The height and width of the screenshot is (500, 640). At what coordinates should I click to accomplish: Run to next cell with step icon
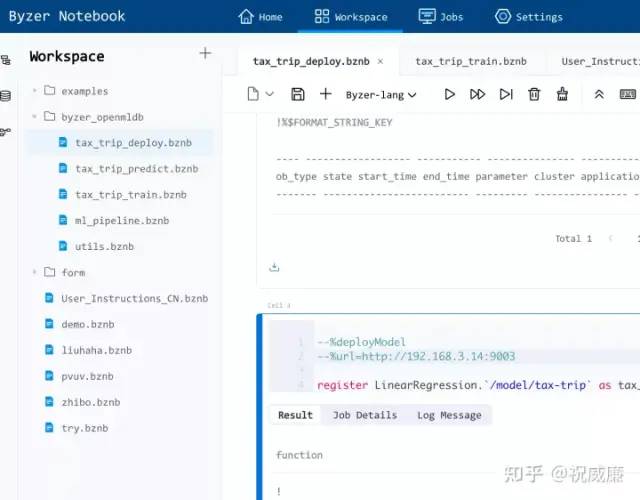pos(506,94)
